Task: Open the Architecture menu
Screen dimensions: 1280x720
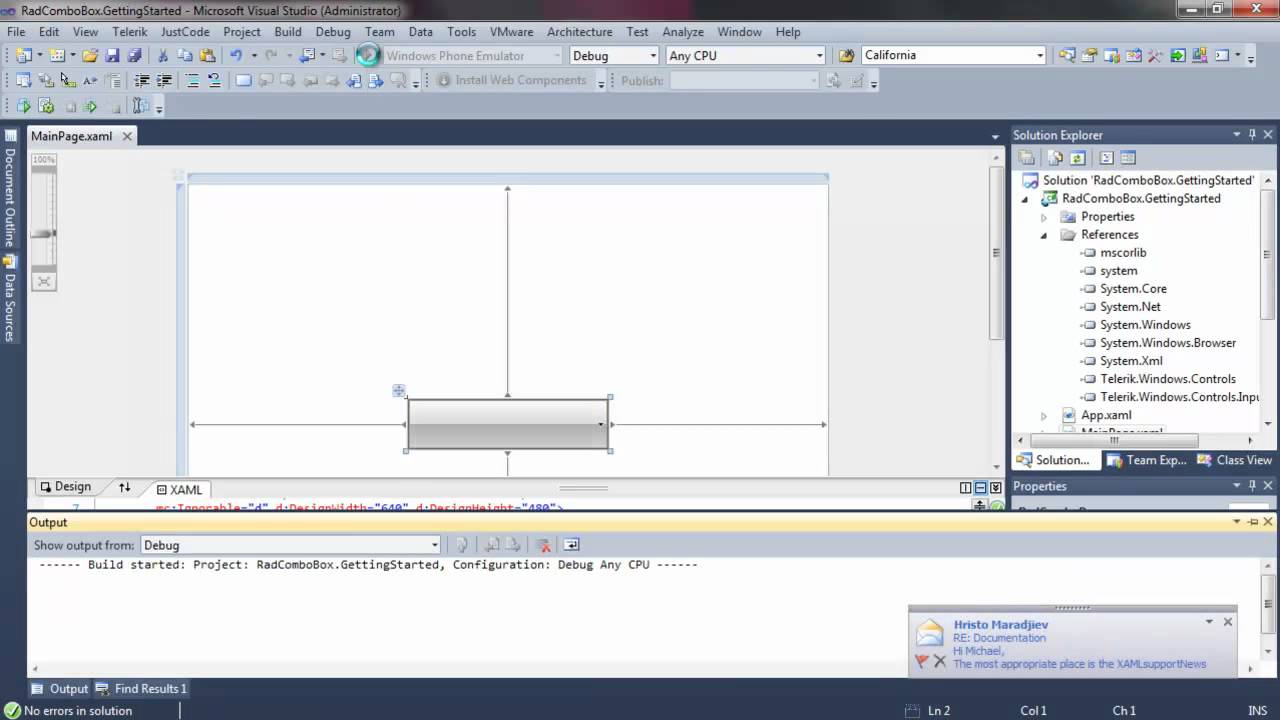Action: coord(580,32)
